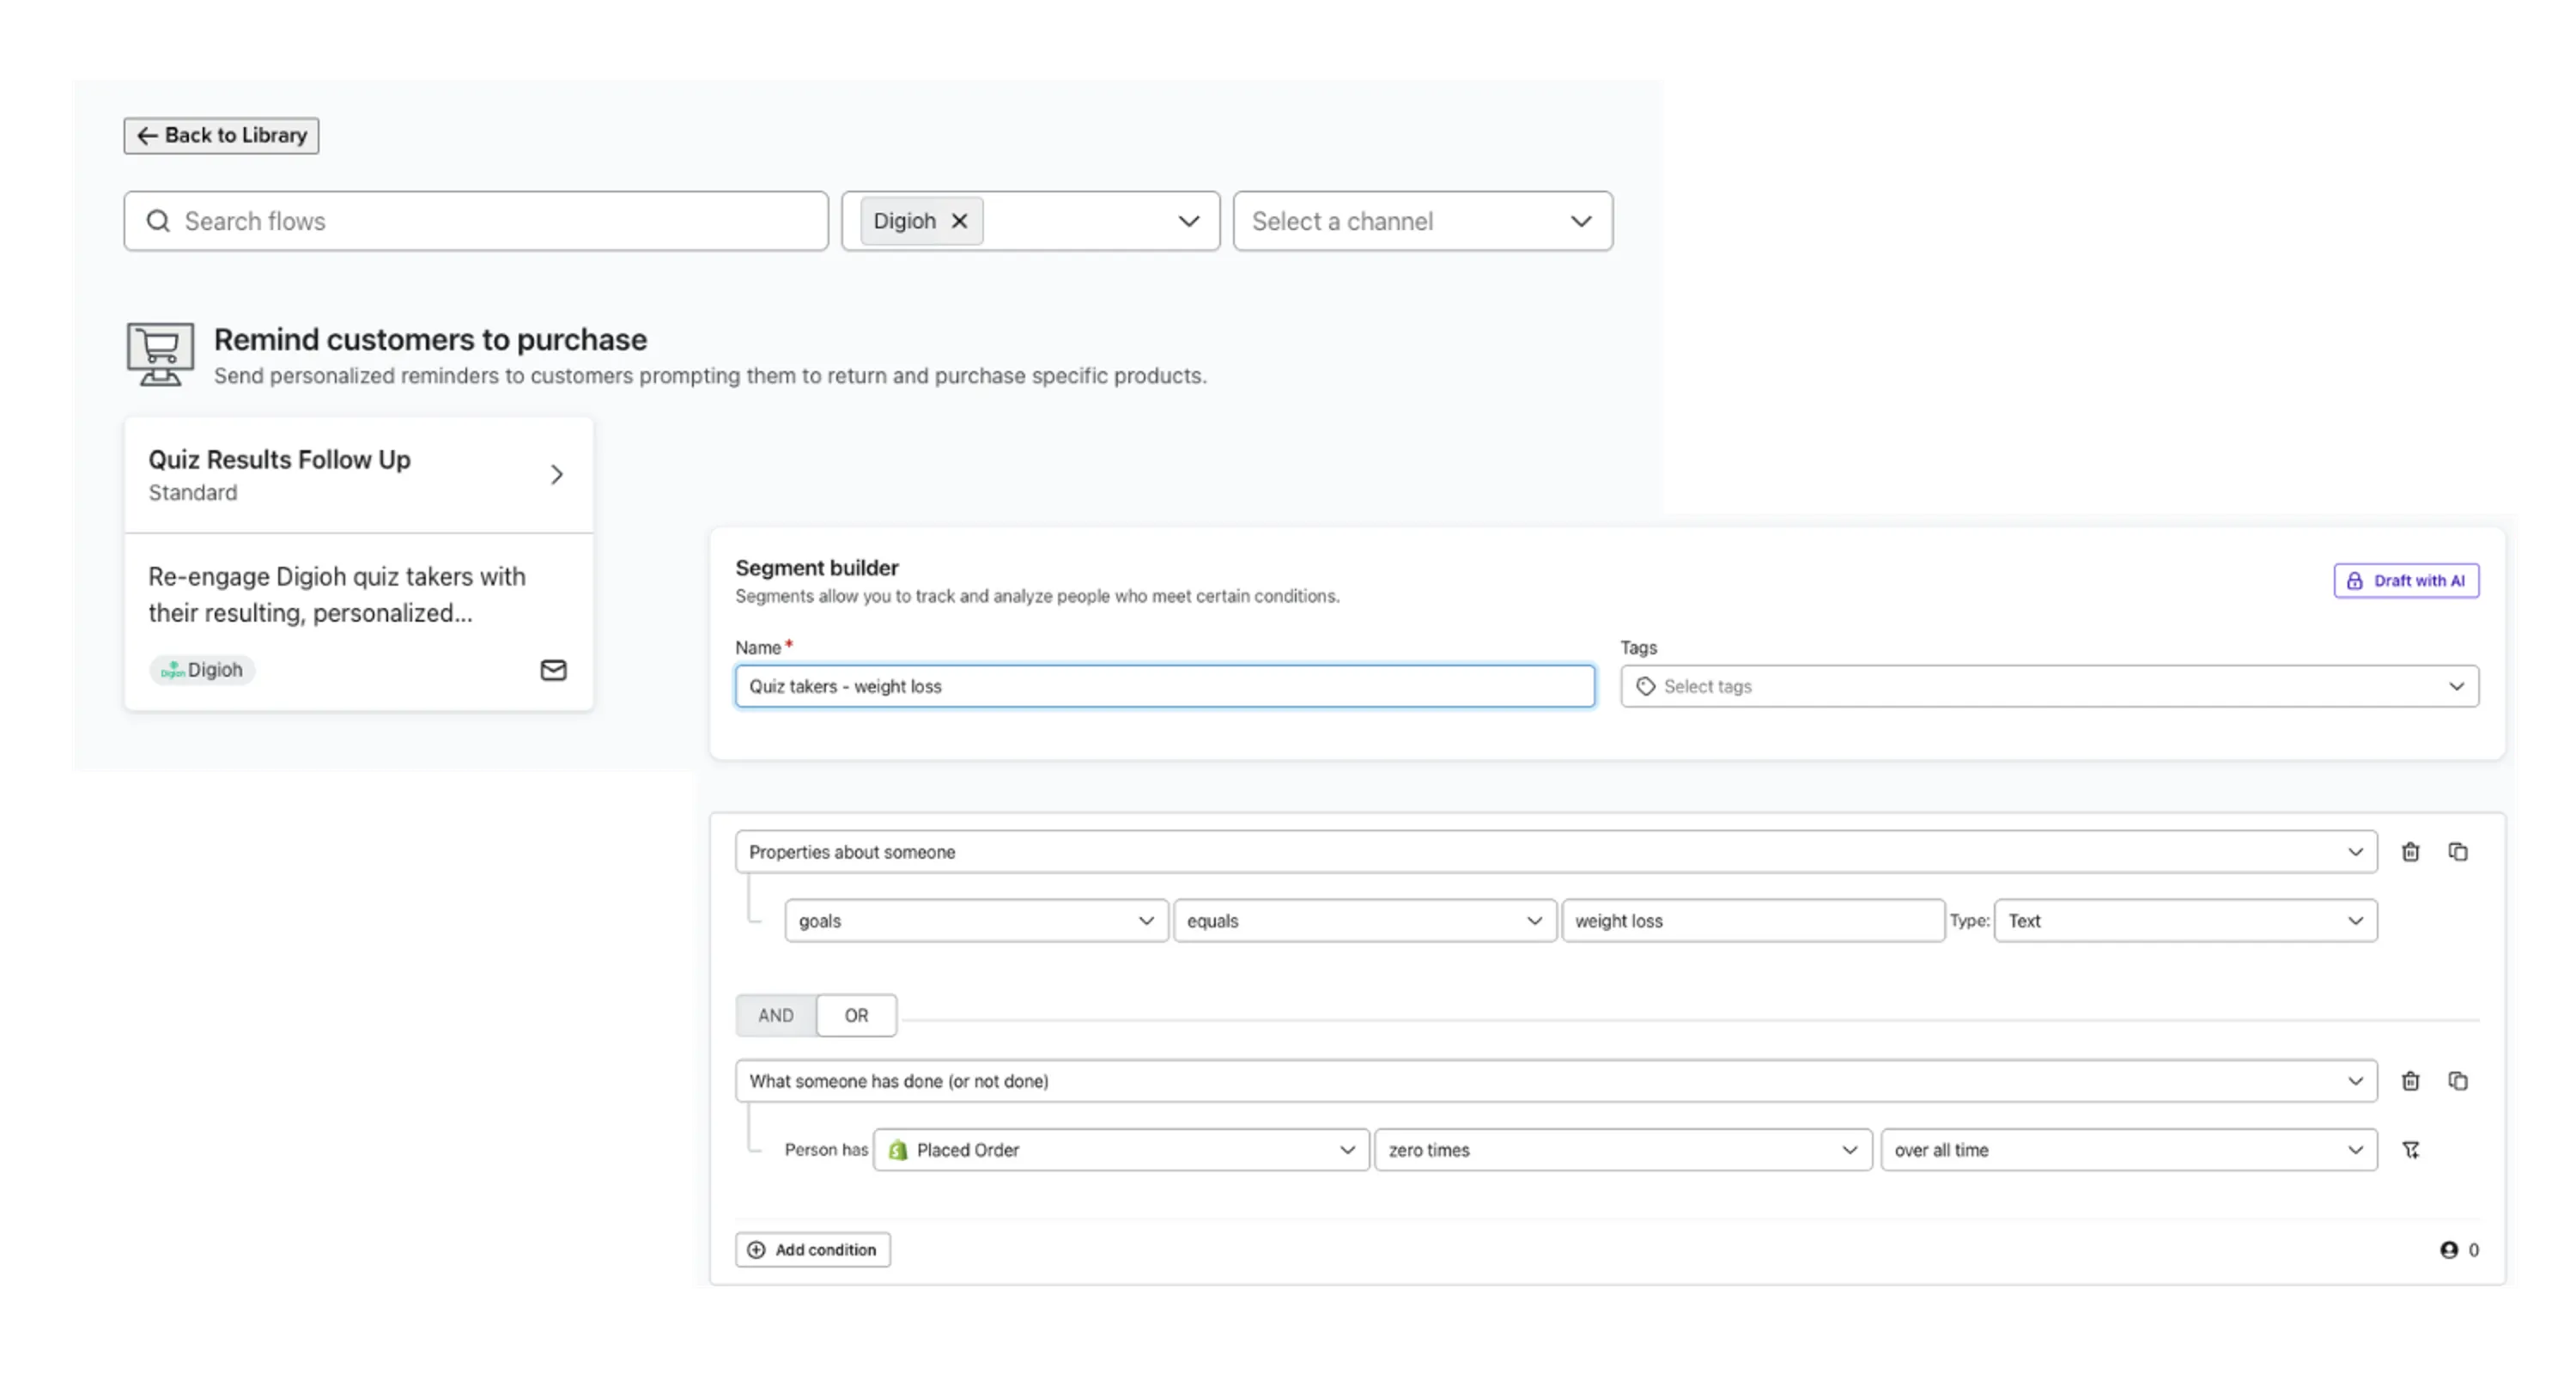Click the profile count icon
Screen dimensions: 2576x1374
point(2448,1250)
